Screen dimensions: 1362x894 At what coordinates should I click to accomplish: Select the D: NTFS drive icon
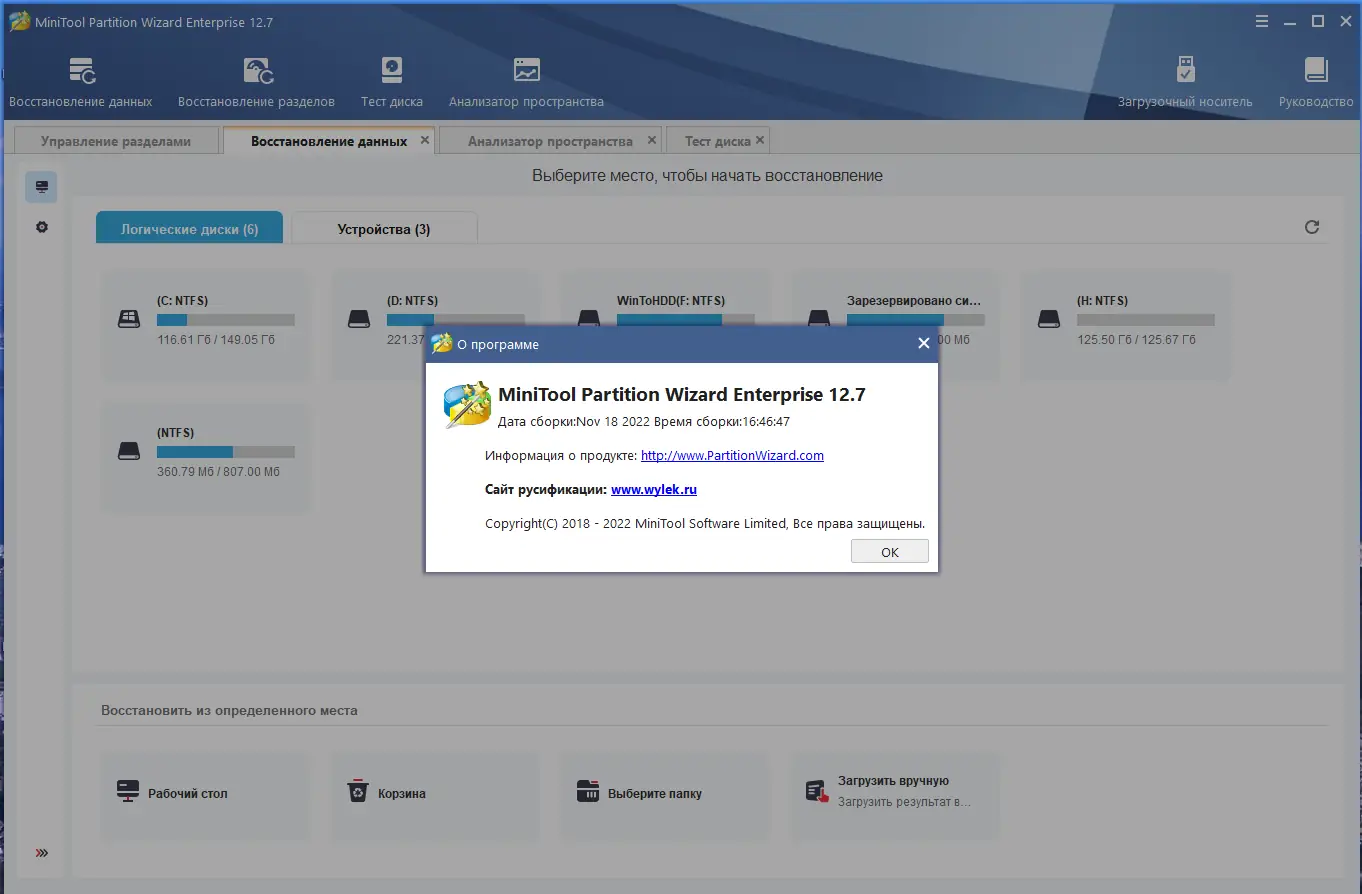click(x=359, y=319)
